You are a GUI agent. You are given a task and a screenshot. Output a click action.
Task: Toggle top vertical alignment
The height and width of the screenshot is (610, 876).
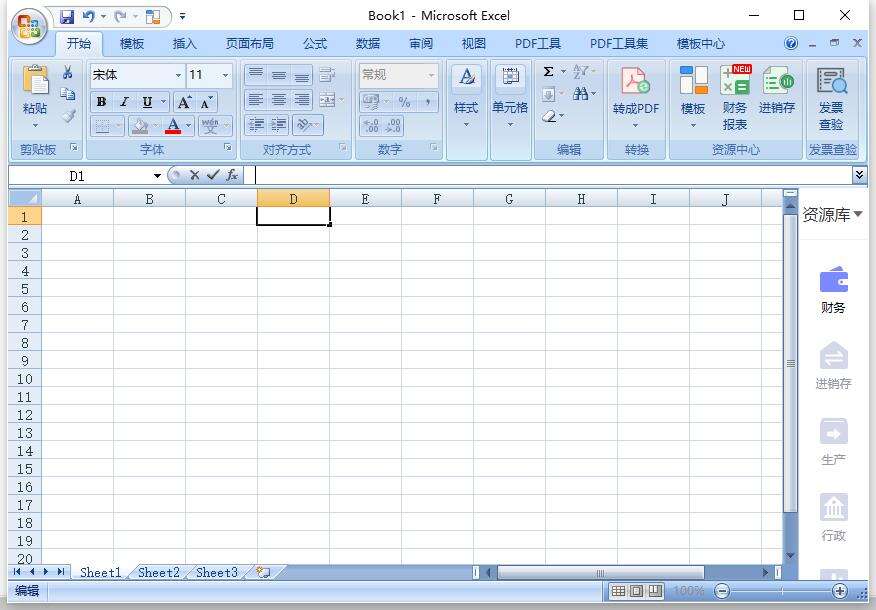point(256,74)
